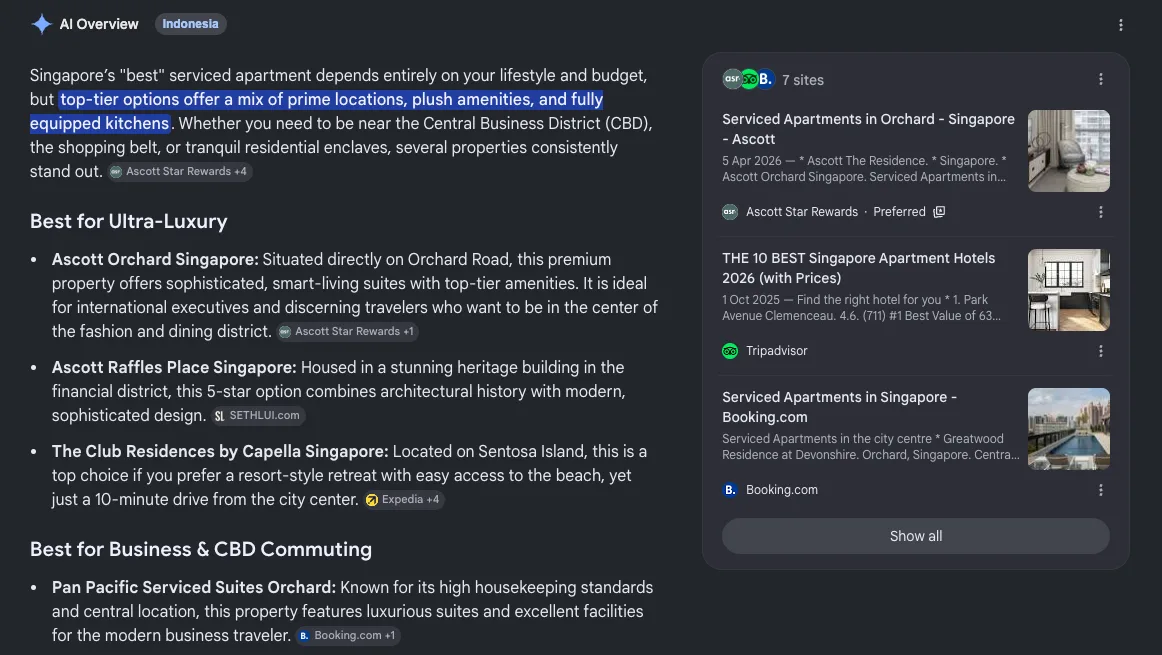Click the Best for Ultra-Luxury heading

(128, 222)
